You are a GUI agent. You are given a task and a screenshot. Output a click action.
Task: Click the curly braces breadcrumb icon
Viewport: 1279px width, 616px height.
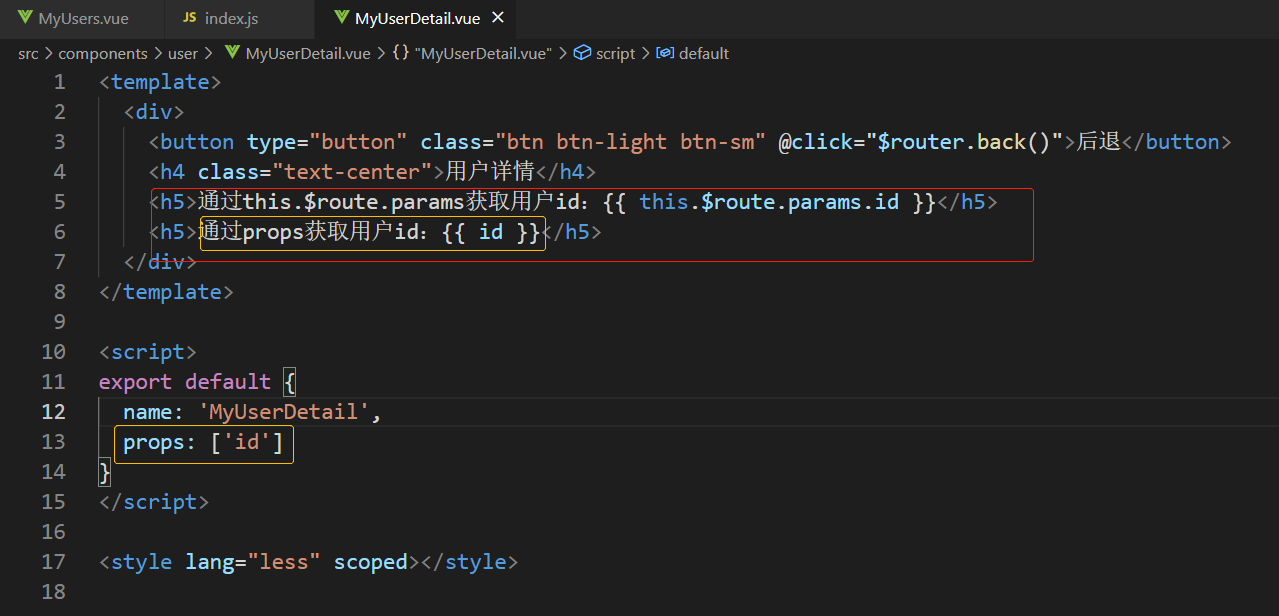pyautogui.click(x=400, y=53)
